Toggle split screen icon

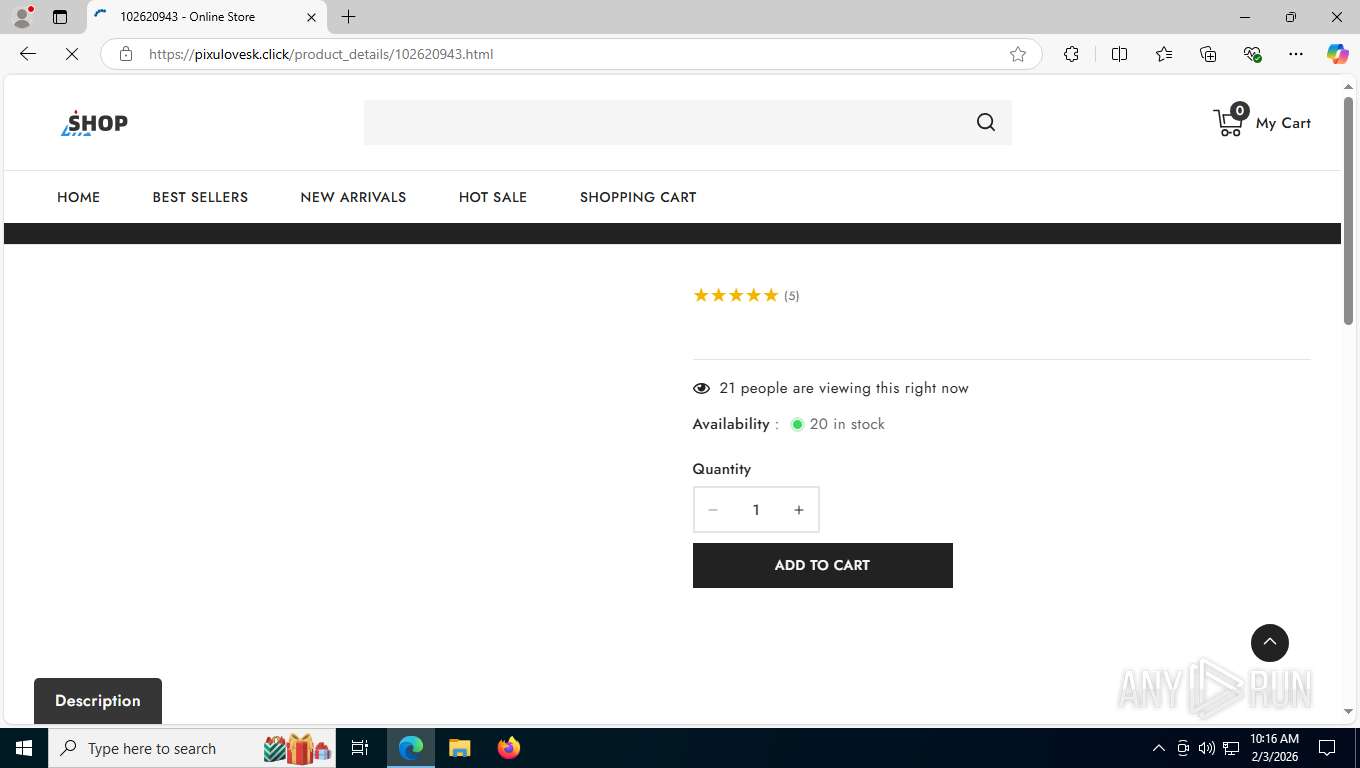[x=1119, y=54]
